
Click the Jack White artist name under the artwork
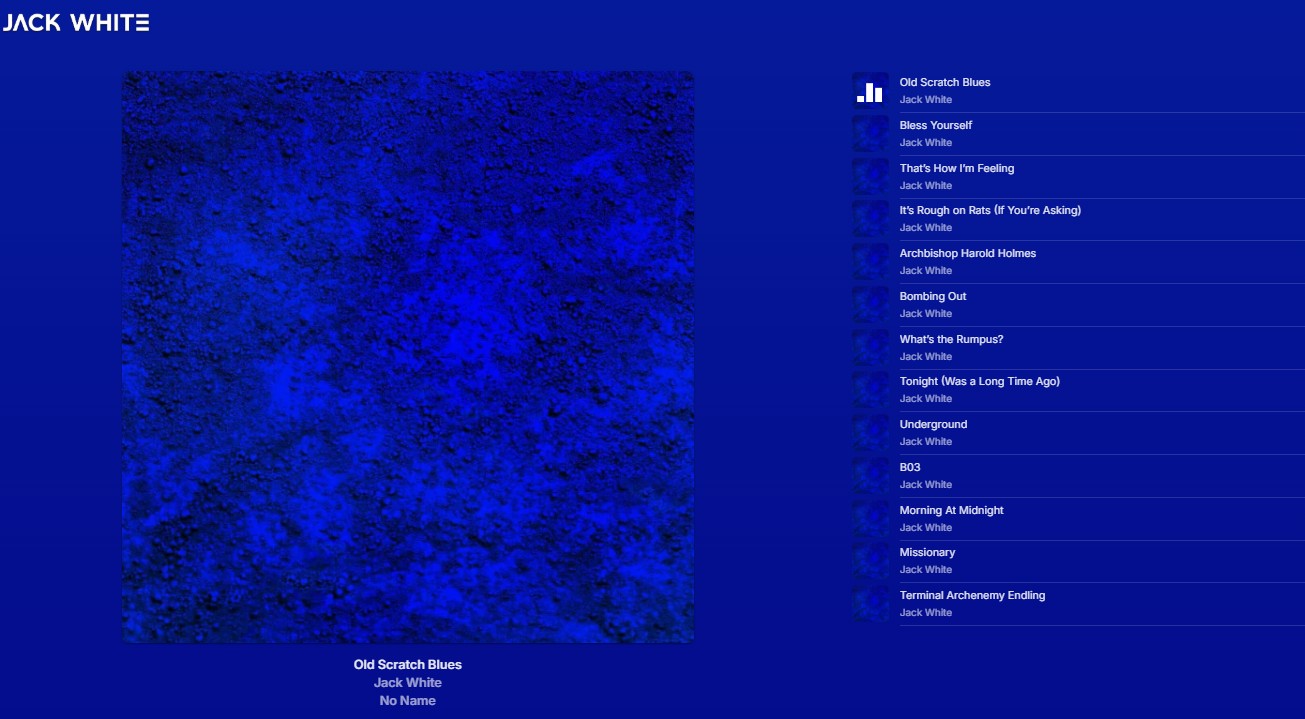click(406, 682)
